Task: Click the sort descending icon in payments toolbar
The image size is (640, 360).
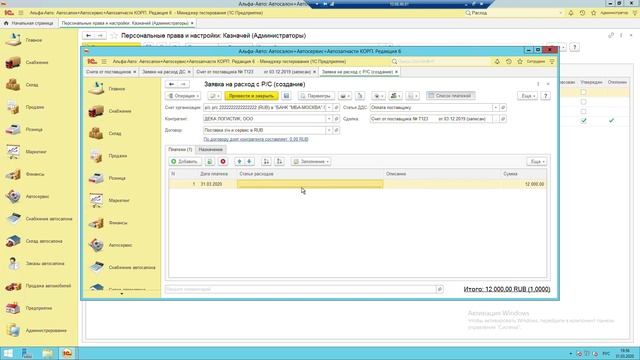Action: click(x=280, y=162)
